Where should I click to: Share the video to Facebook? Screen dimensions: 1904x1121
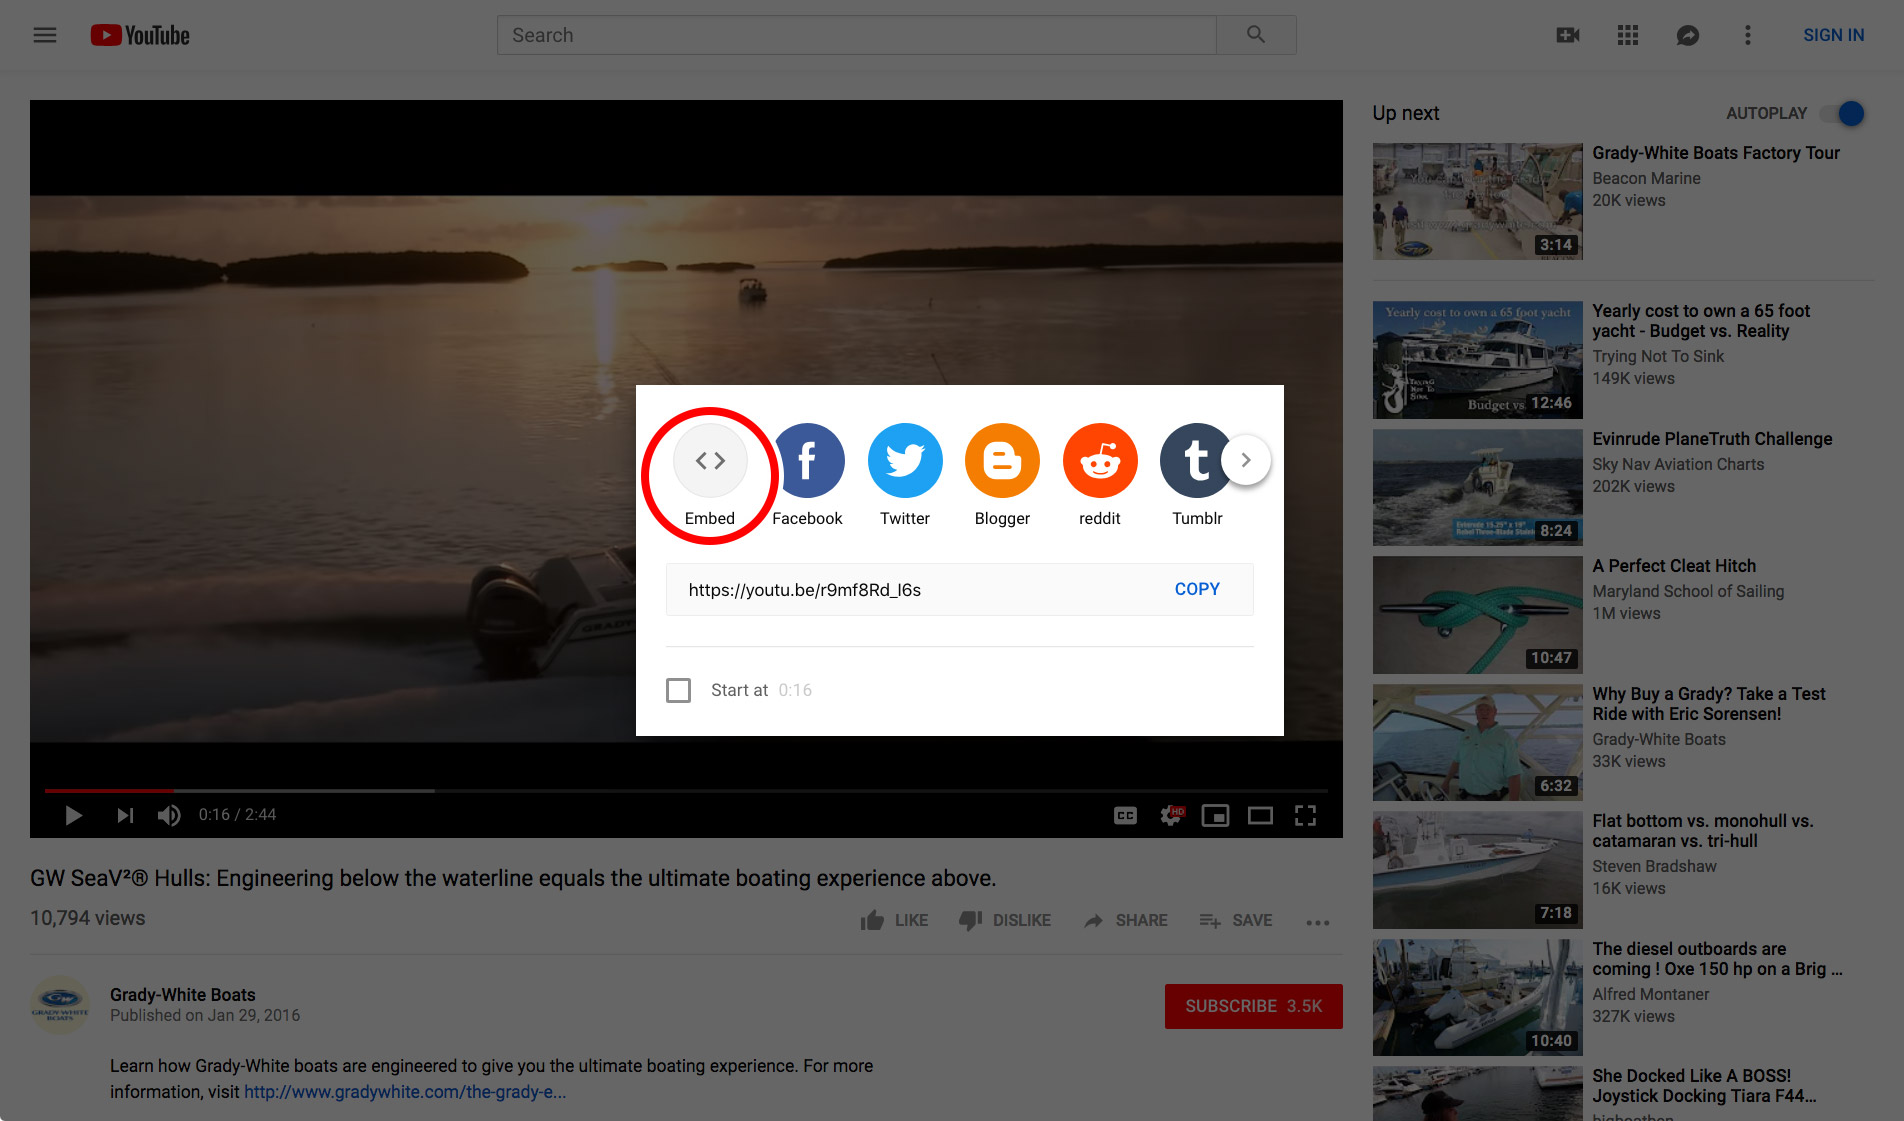pos(807,475)
